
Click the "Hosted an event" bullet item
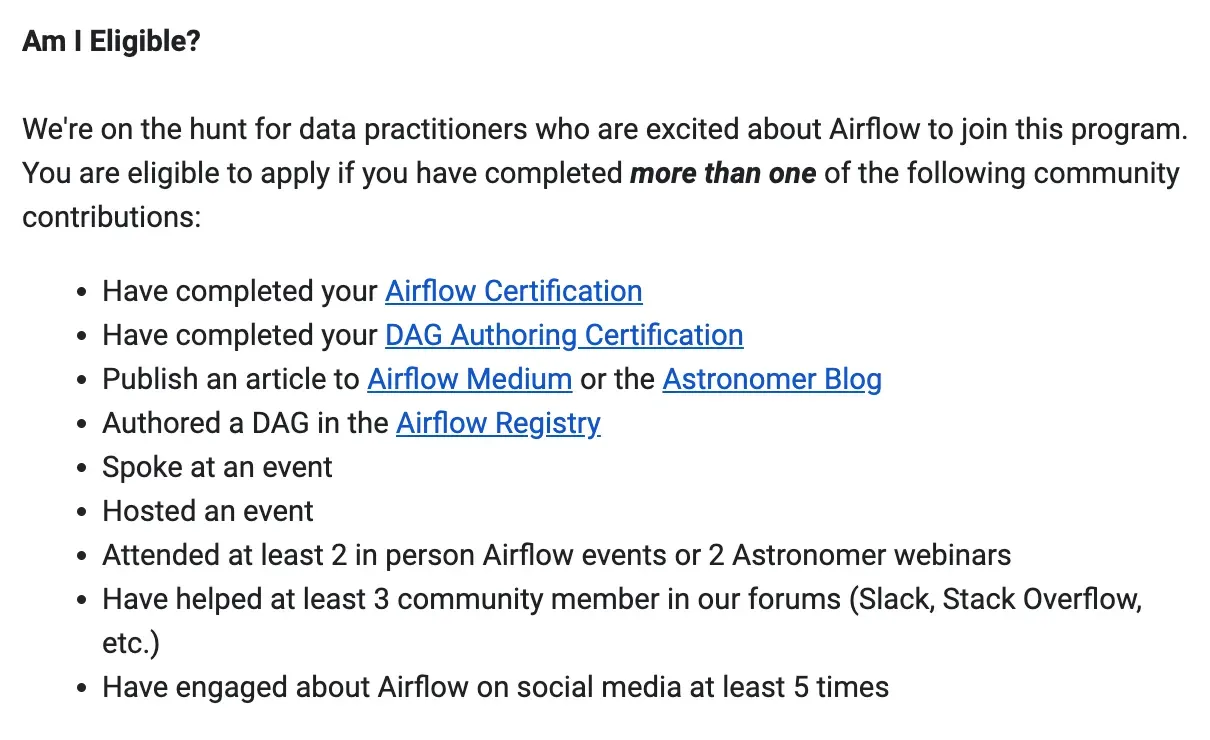pyautogui.click(x=208, y=511)
